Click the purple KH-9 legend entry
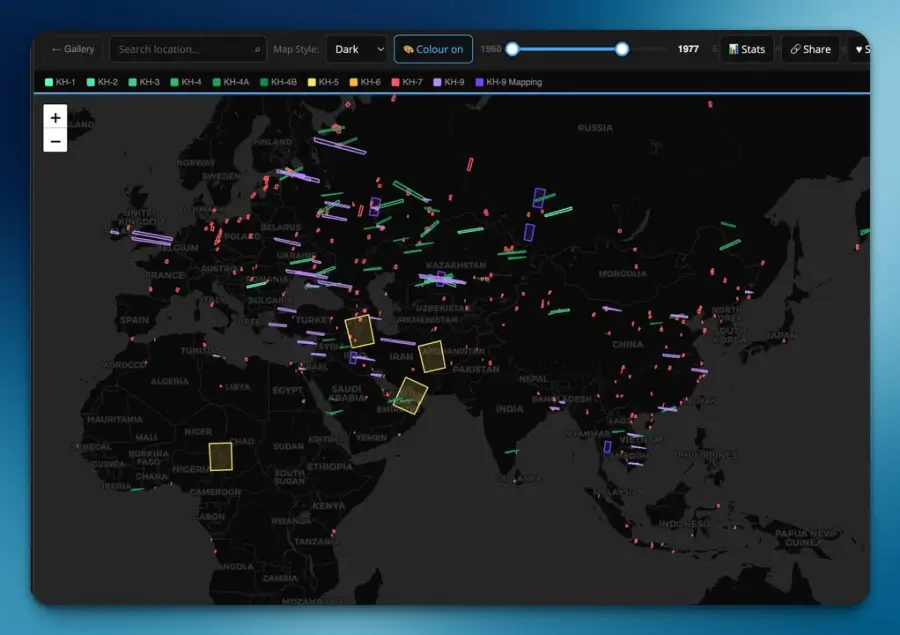 (x=449, y=82)
